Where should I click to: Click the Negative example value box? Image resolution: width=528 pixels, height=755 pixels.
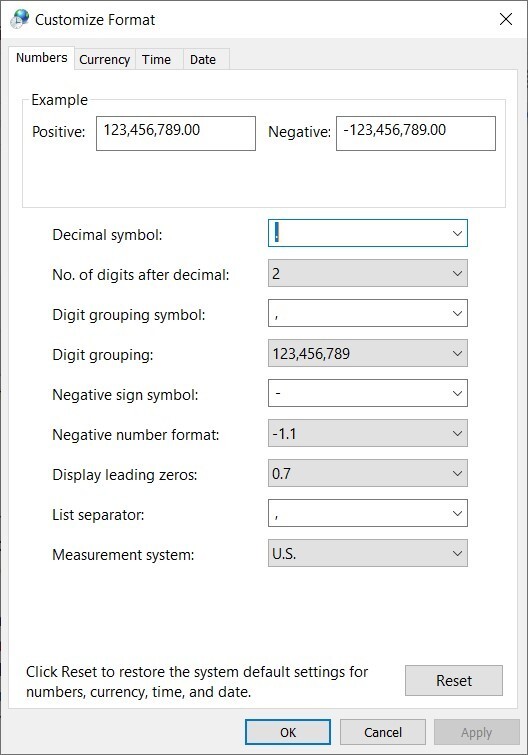tap(415, 133)
